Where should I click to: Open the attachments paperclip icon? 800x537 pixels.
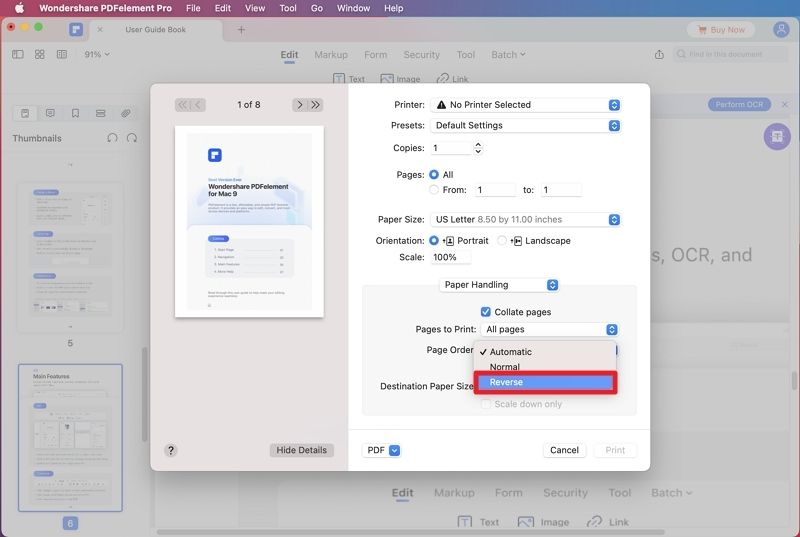pos(126,113)
